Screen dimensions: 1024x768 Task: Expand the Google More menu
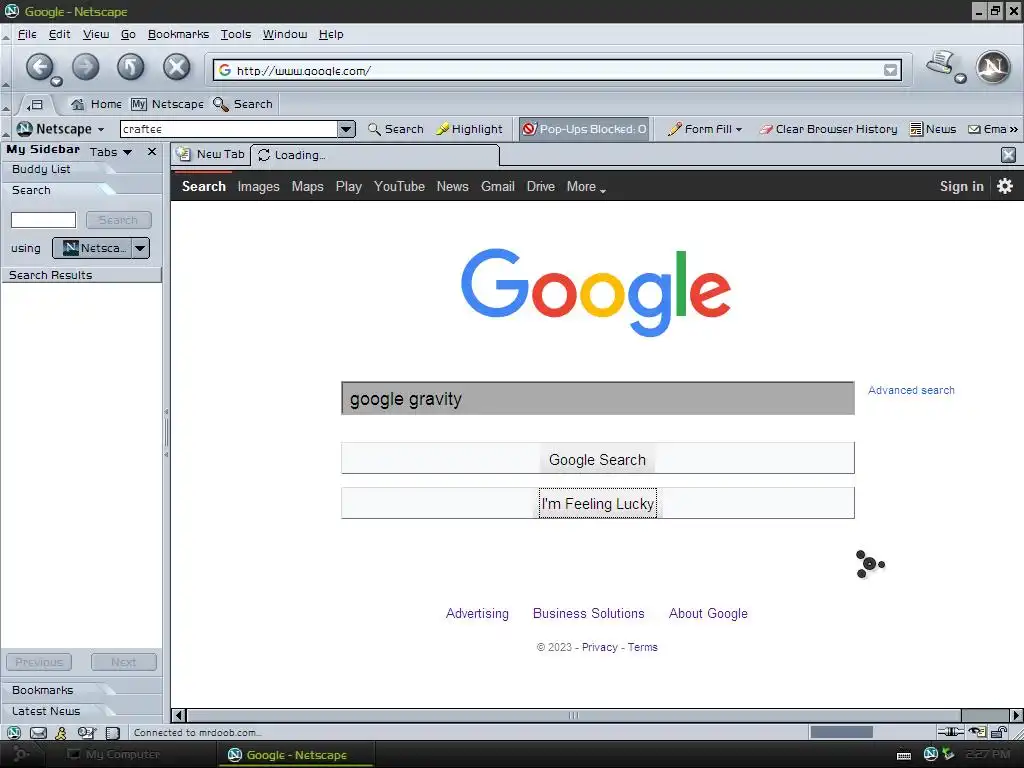pos(586,187)
